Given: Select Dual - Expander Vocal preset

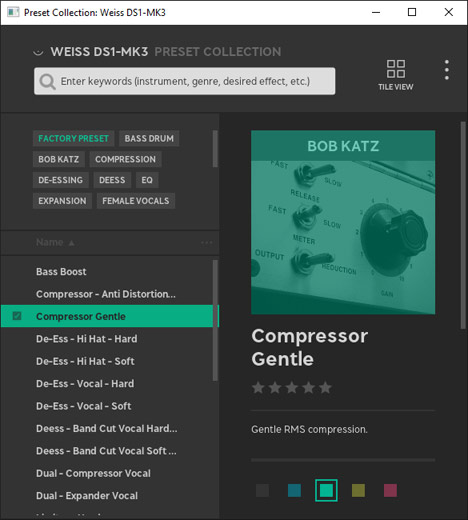Looking at the screenshot, I should [107, 495].
